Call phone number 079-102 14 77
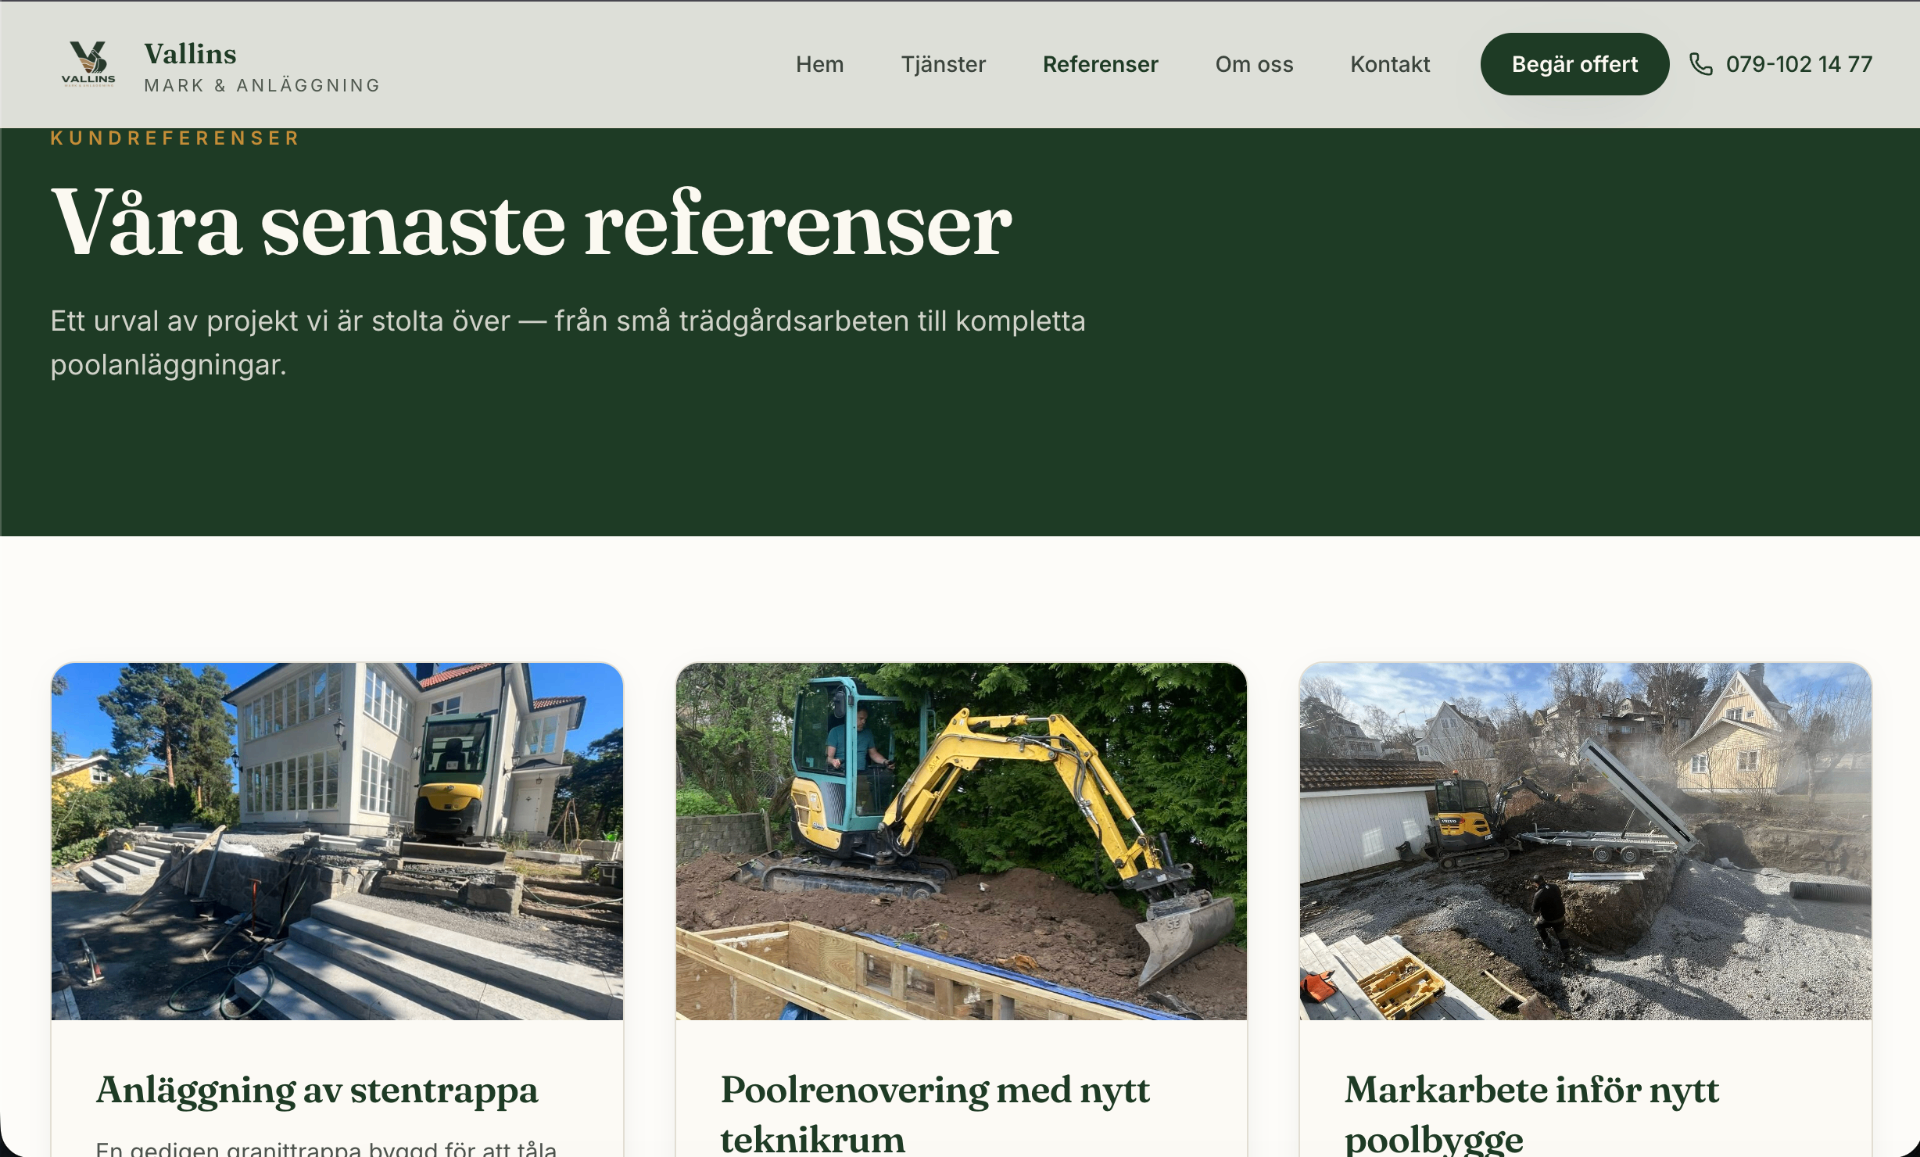The width and height of the screenshot is (1920, 1157). (1798, 64)
